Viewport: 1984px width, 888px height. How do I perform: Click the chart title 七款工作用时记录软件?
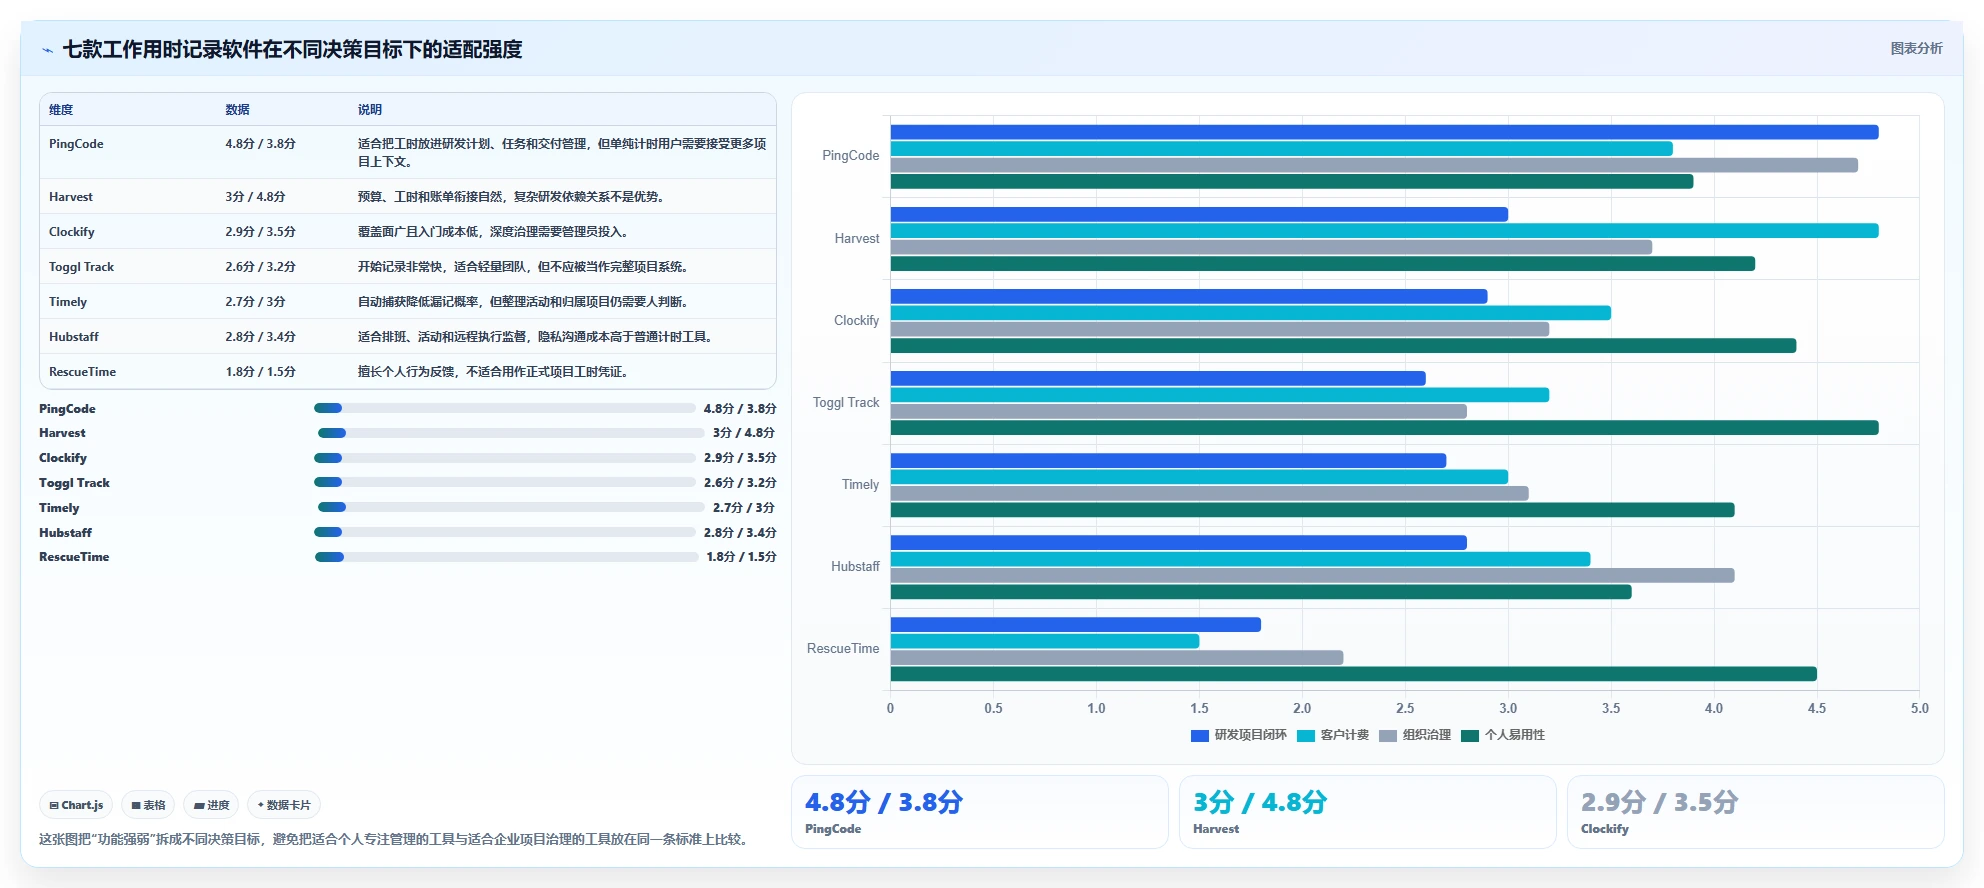[x=292, y=50]
